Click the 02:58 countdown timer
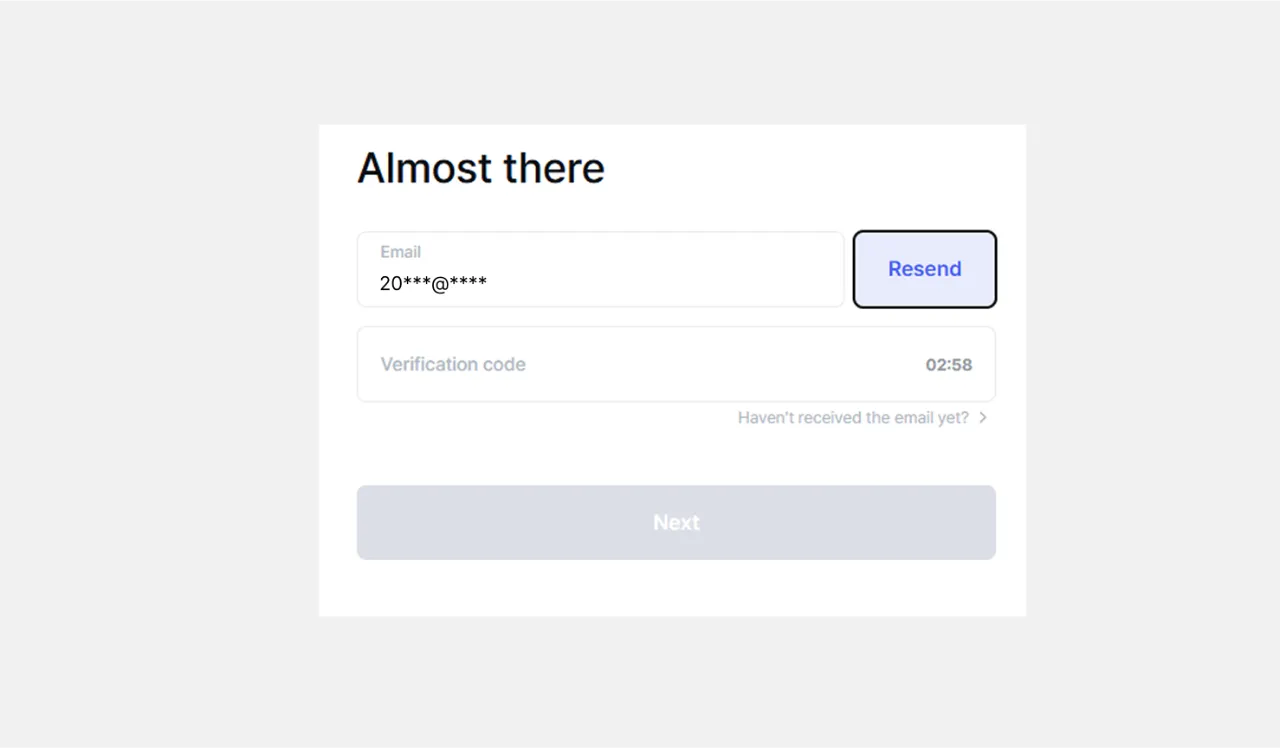Viewport: 1280px width, 748px height. point(948,365)
